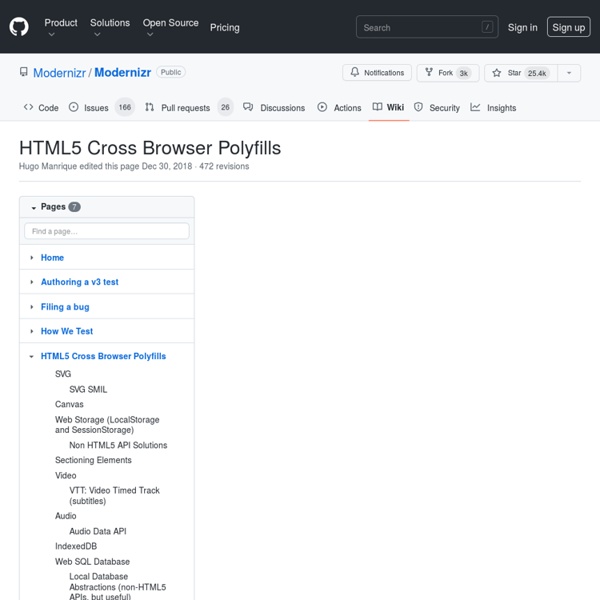Jump to Non HTML5 API Solutions
Viewport: 600px width, 600px height.
click(118, 445)
